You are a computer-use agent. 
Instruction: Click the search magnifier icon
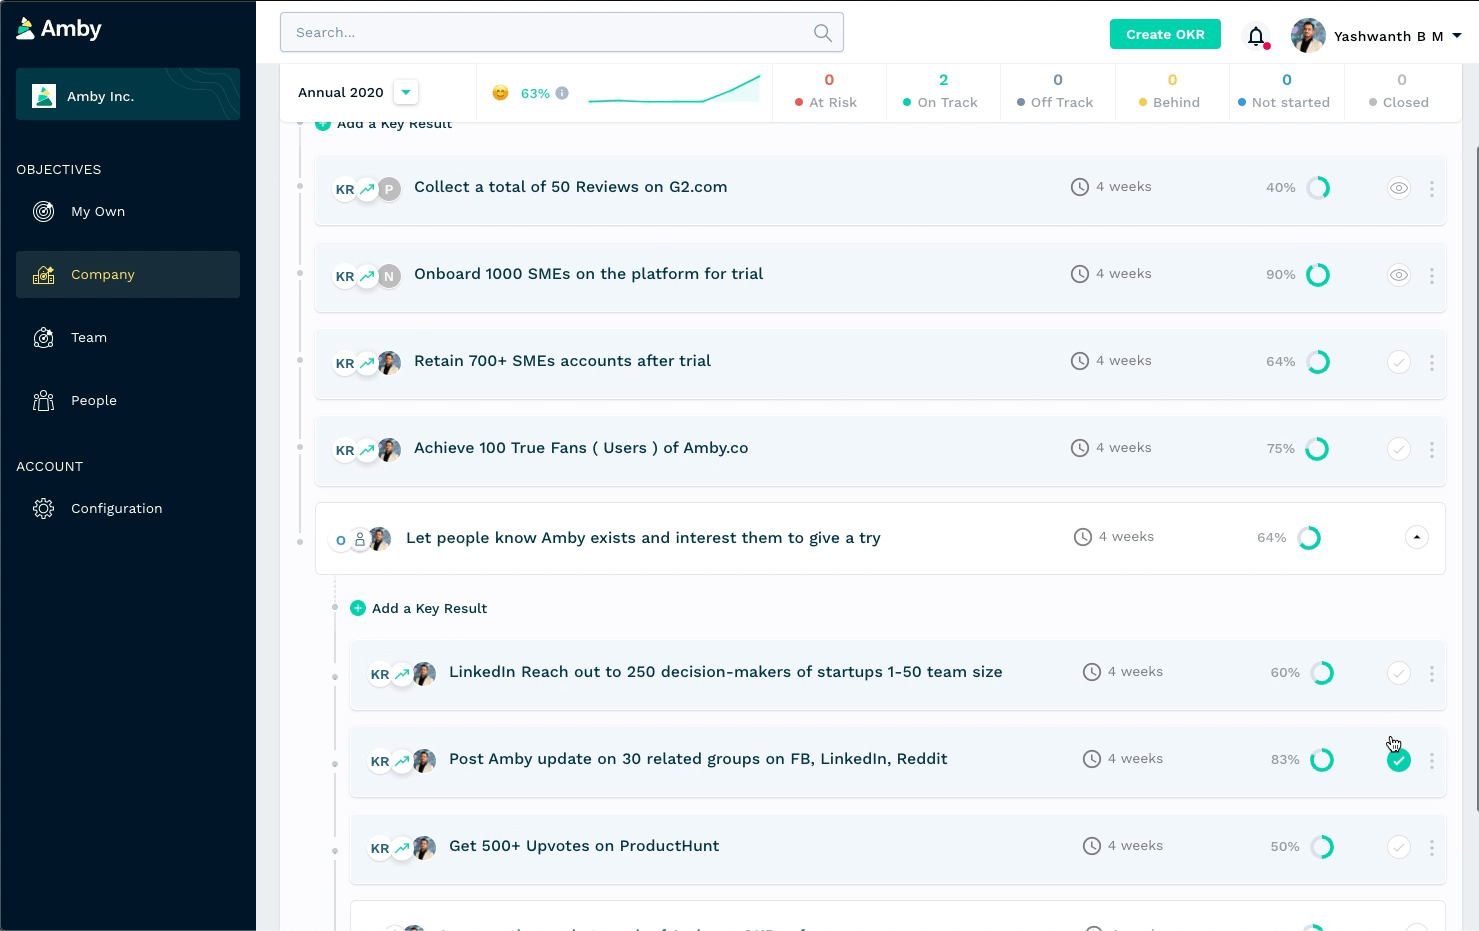[x=822, y=33]
